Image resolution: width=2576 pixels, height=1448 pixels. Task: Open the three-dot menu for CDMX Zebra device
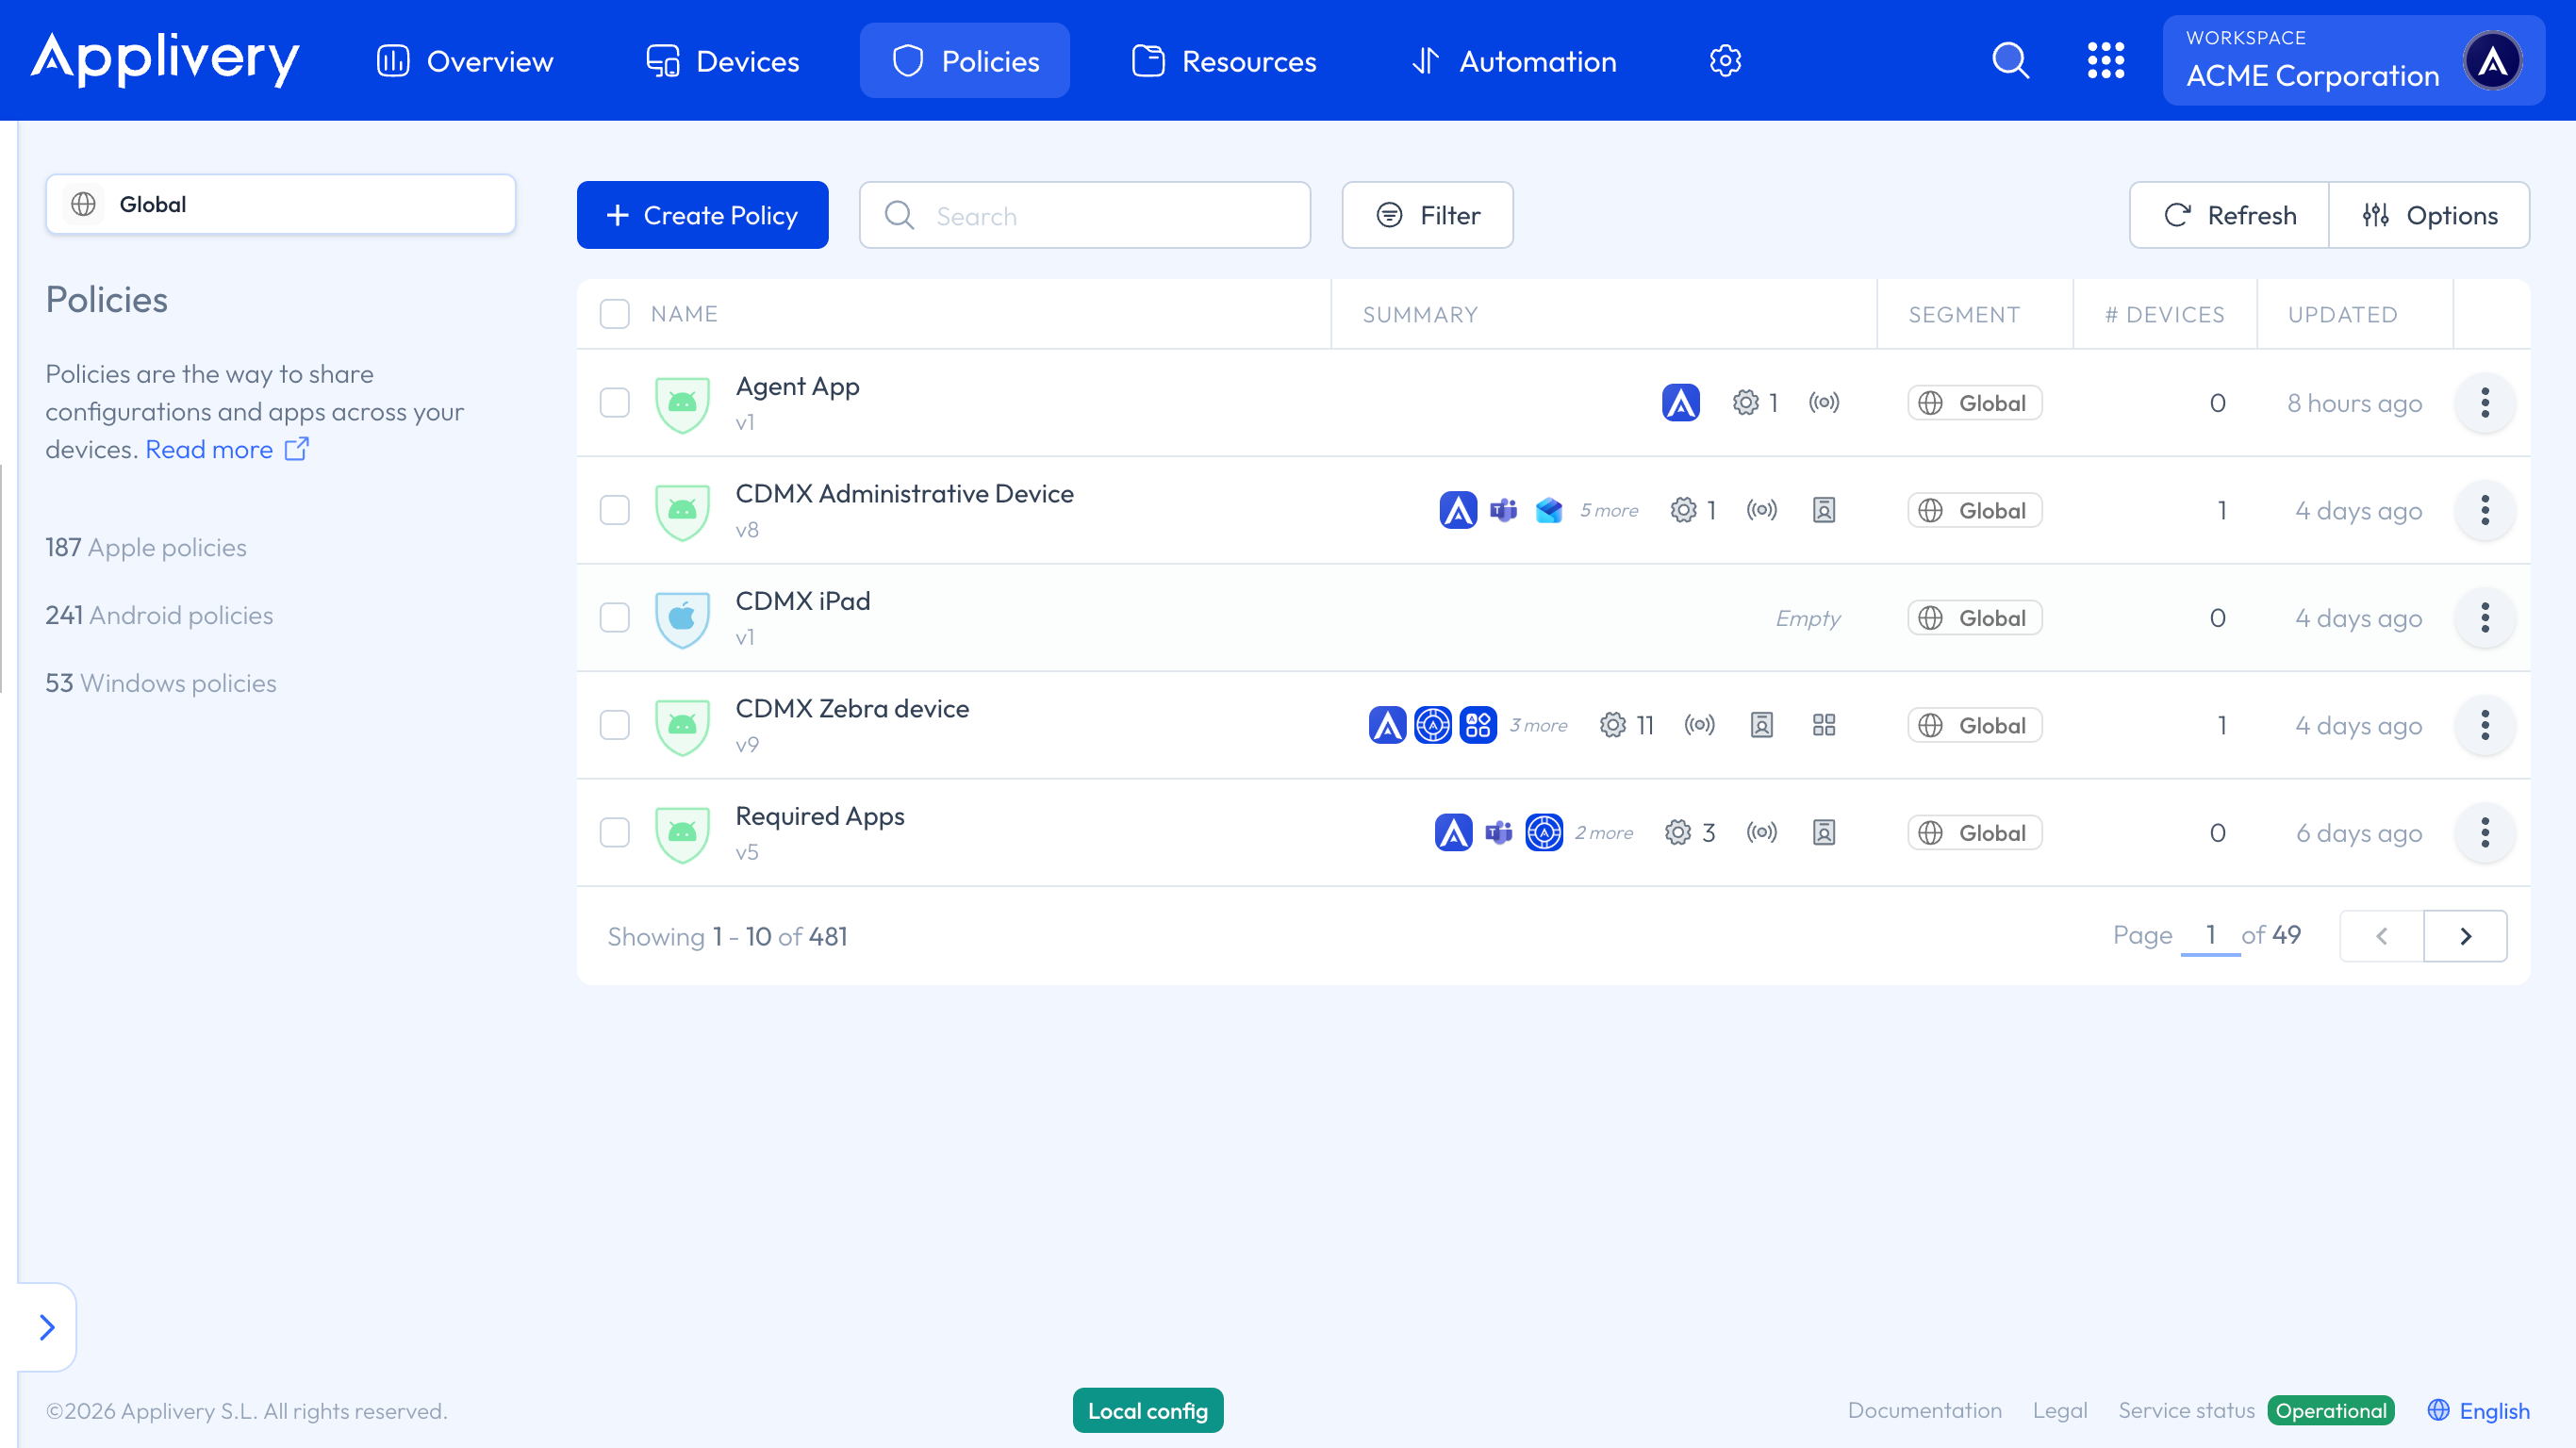(x=2484, y=725)
